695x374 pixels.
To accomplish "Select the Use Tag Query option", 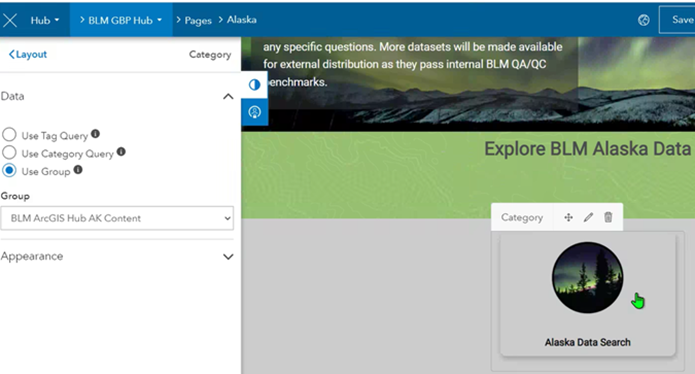I will [9, 134].
